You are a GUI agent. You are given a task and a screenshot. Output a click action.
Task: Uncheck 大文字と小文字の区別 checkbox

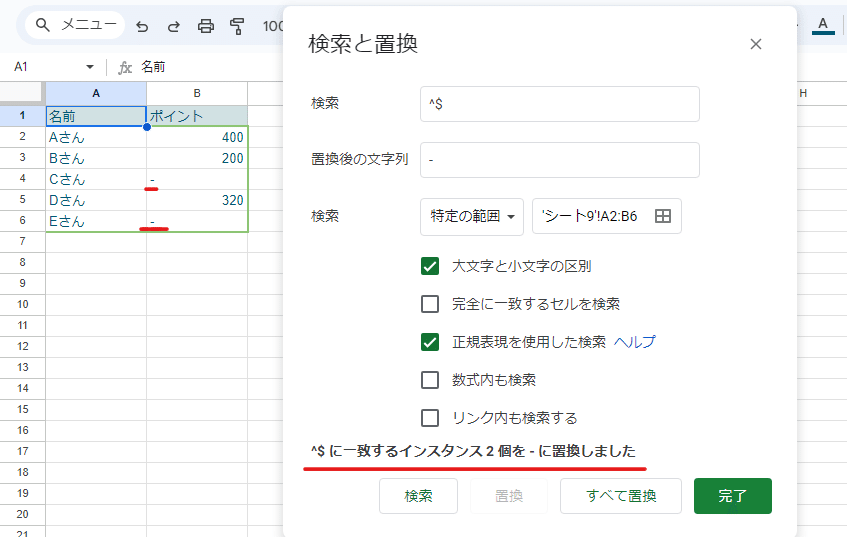click(x=430, y=266)
